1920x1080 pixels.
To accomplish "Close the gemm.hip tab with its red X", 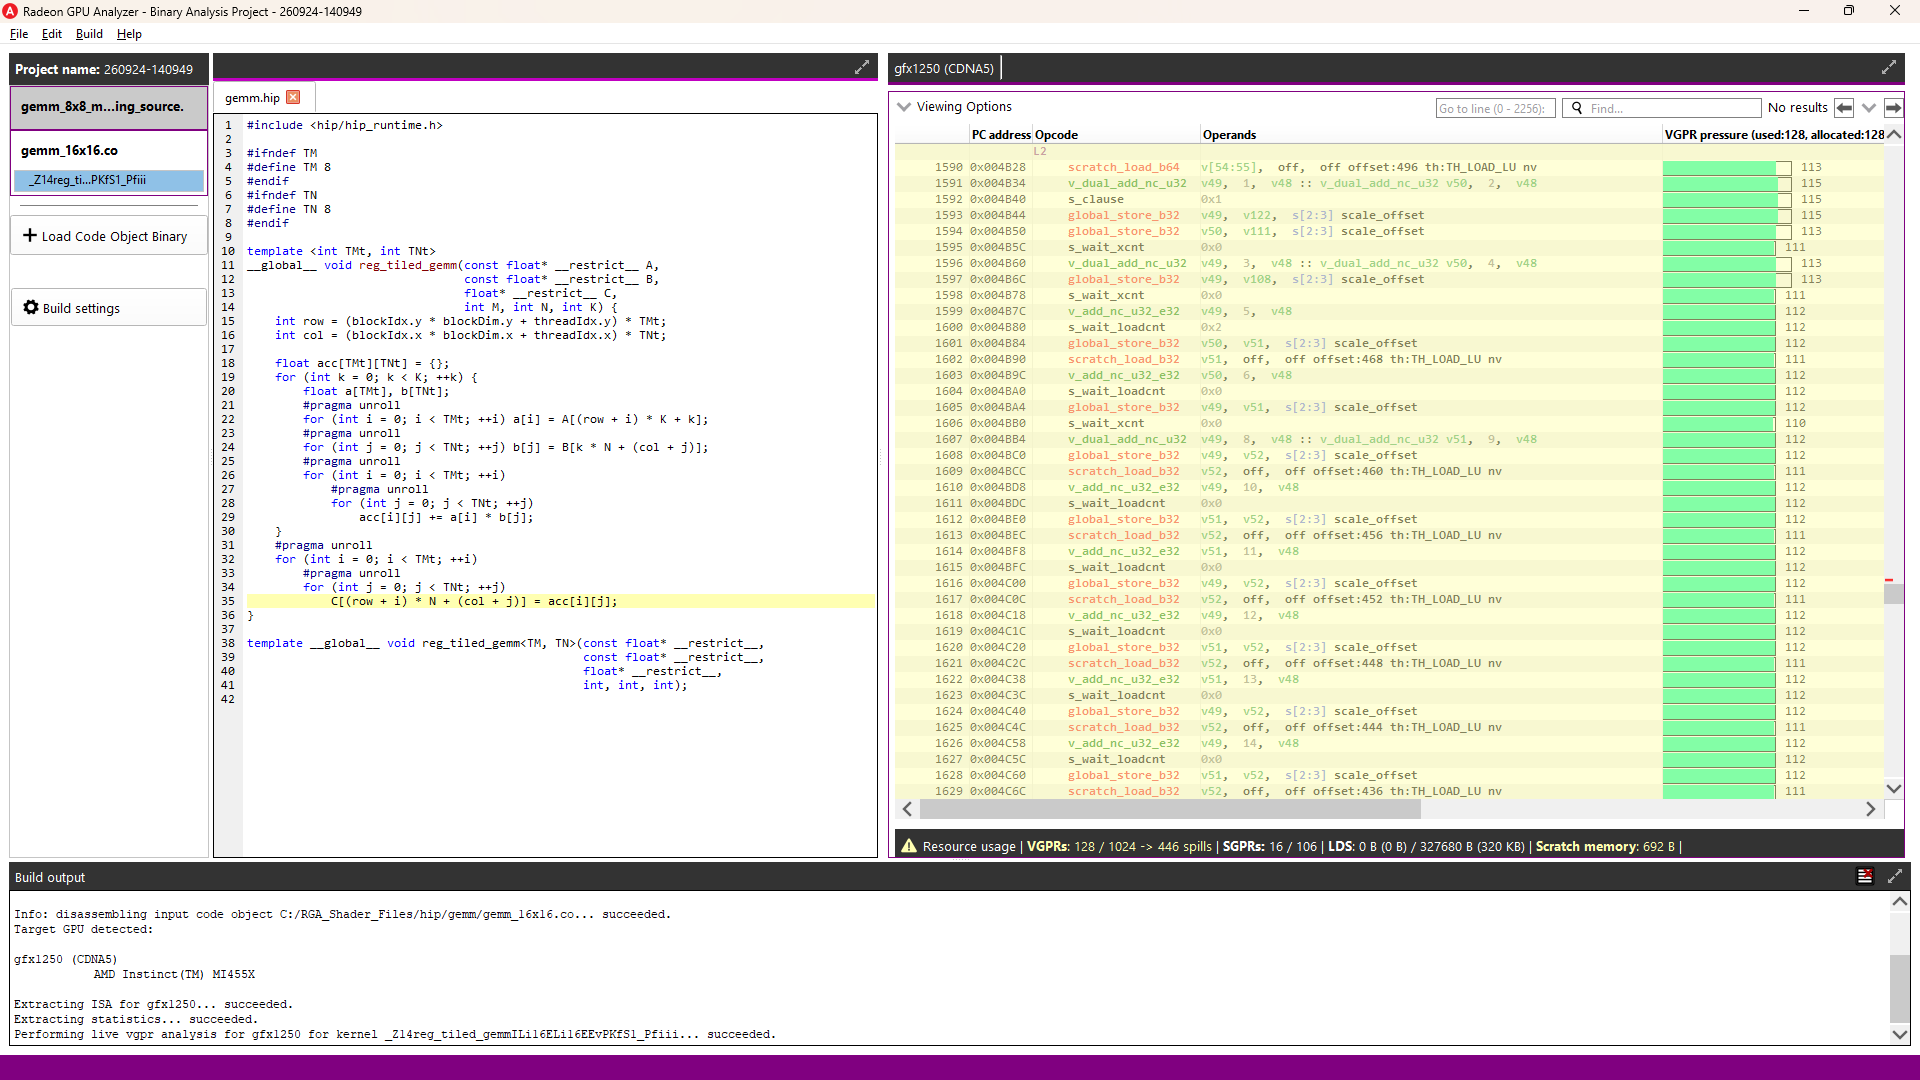I will [x=293, y=97].
